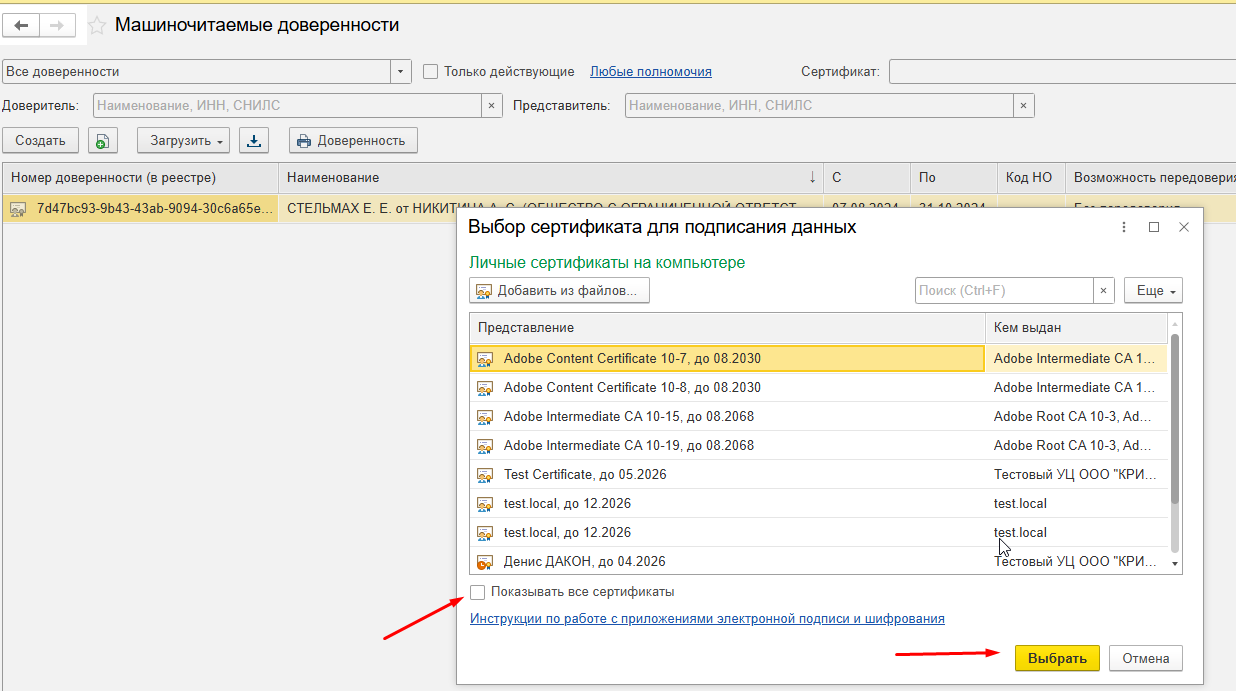This screenshot has height=691, width=1236.
Task: Click the download arrow icon button
Action: click(254, 141)
